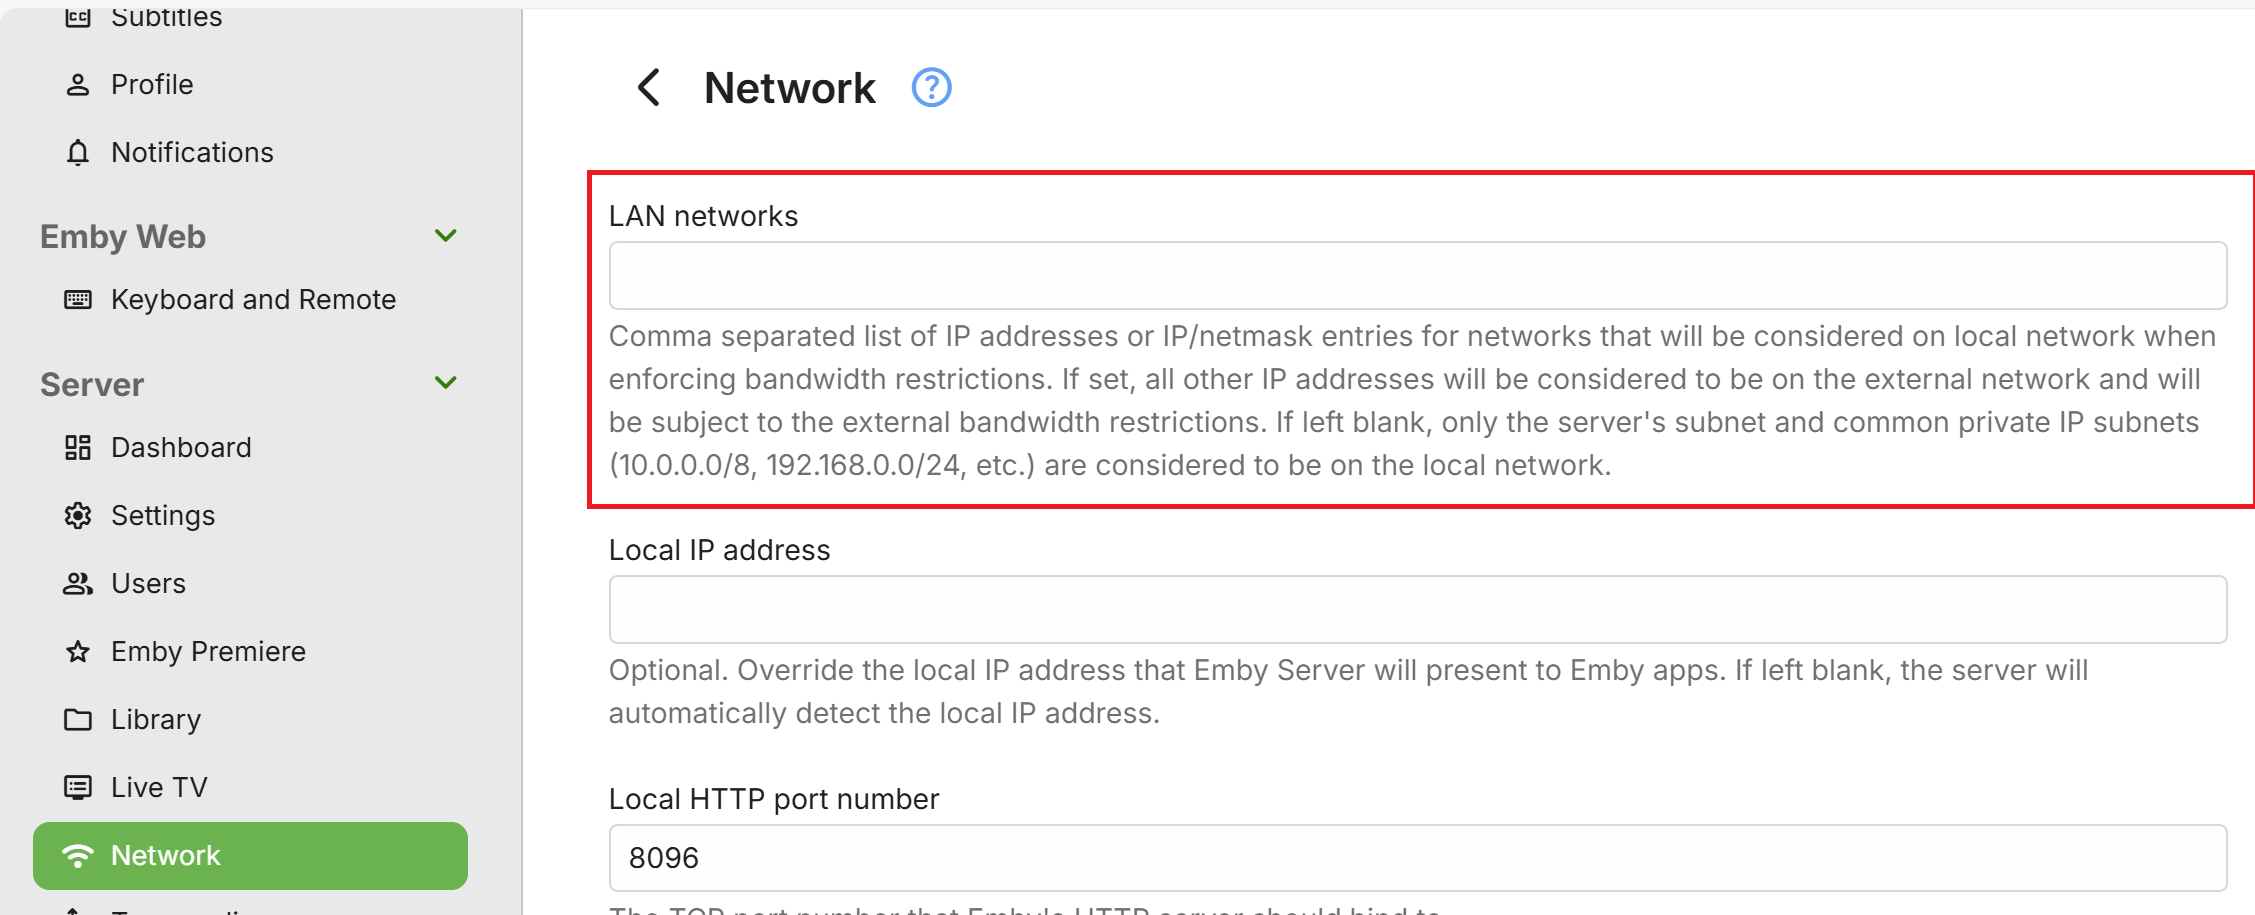Open the Subtitles menu item
This screenshot has height=915, width=2255.
pos(166,18)
